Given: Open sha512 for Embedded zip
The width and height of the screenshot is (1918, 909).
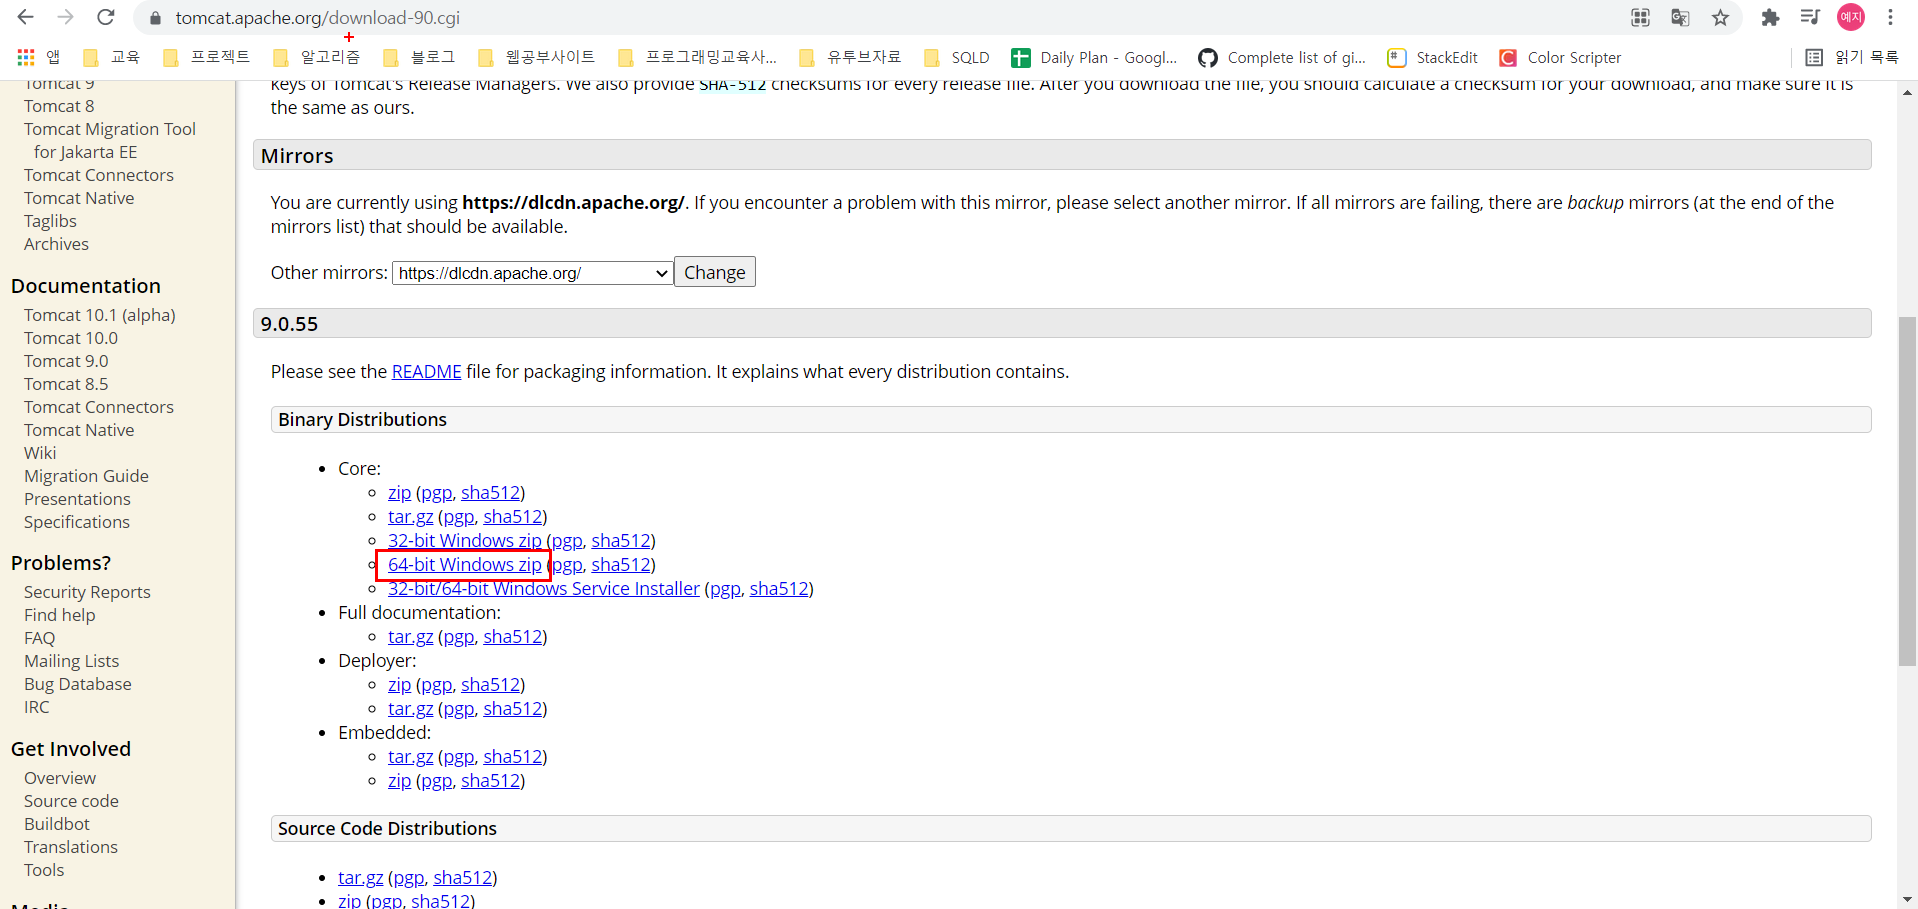Looking at the screenshot, I should point(490,780).
